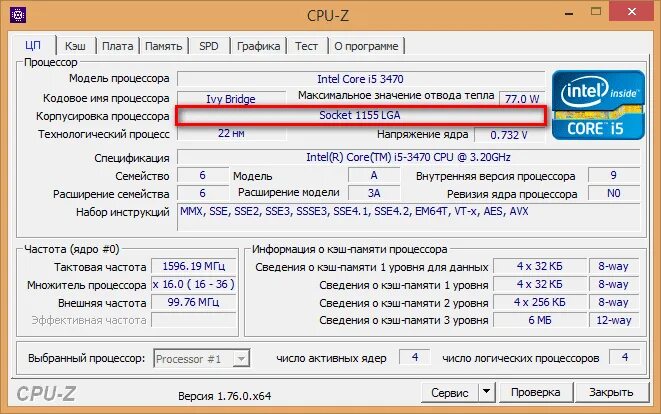
Task: Click the instruction set list MMX, SSE
Action: [x=408, y=217]
